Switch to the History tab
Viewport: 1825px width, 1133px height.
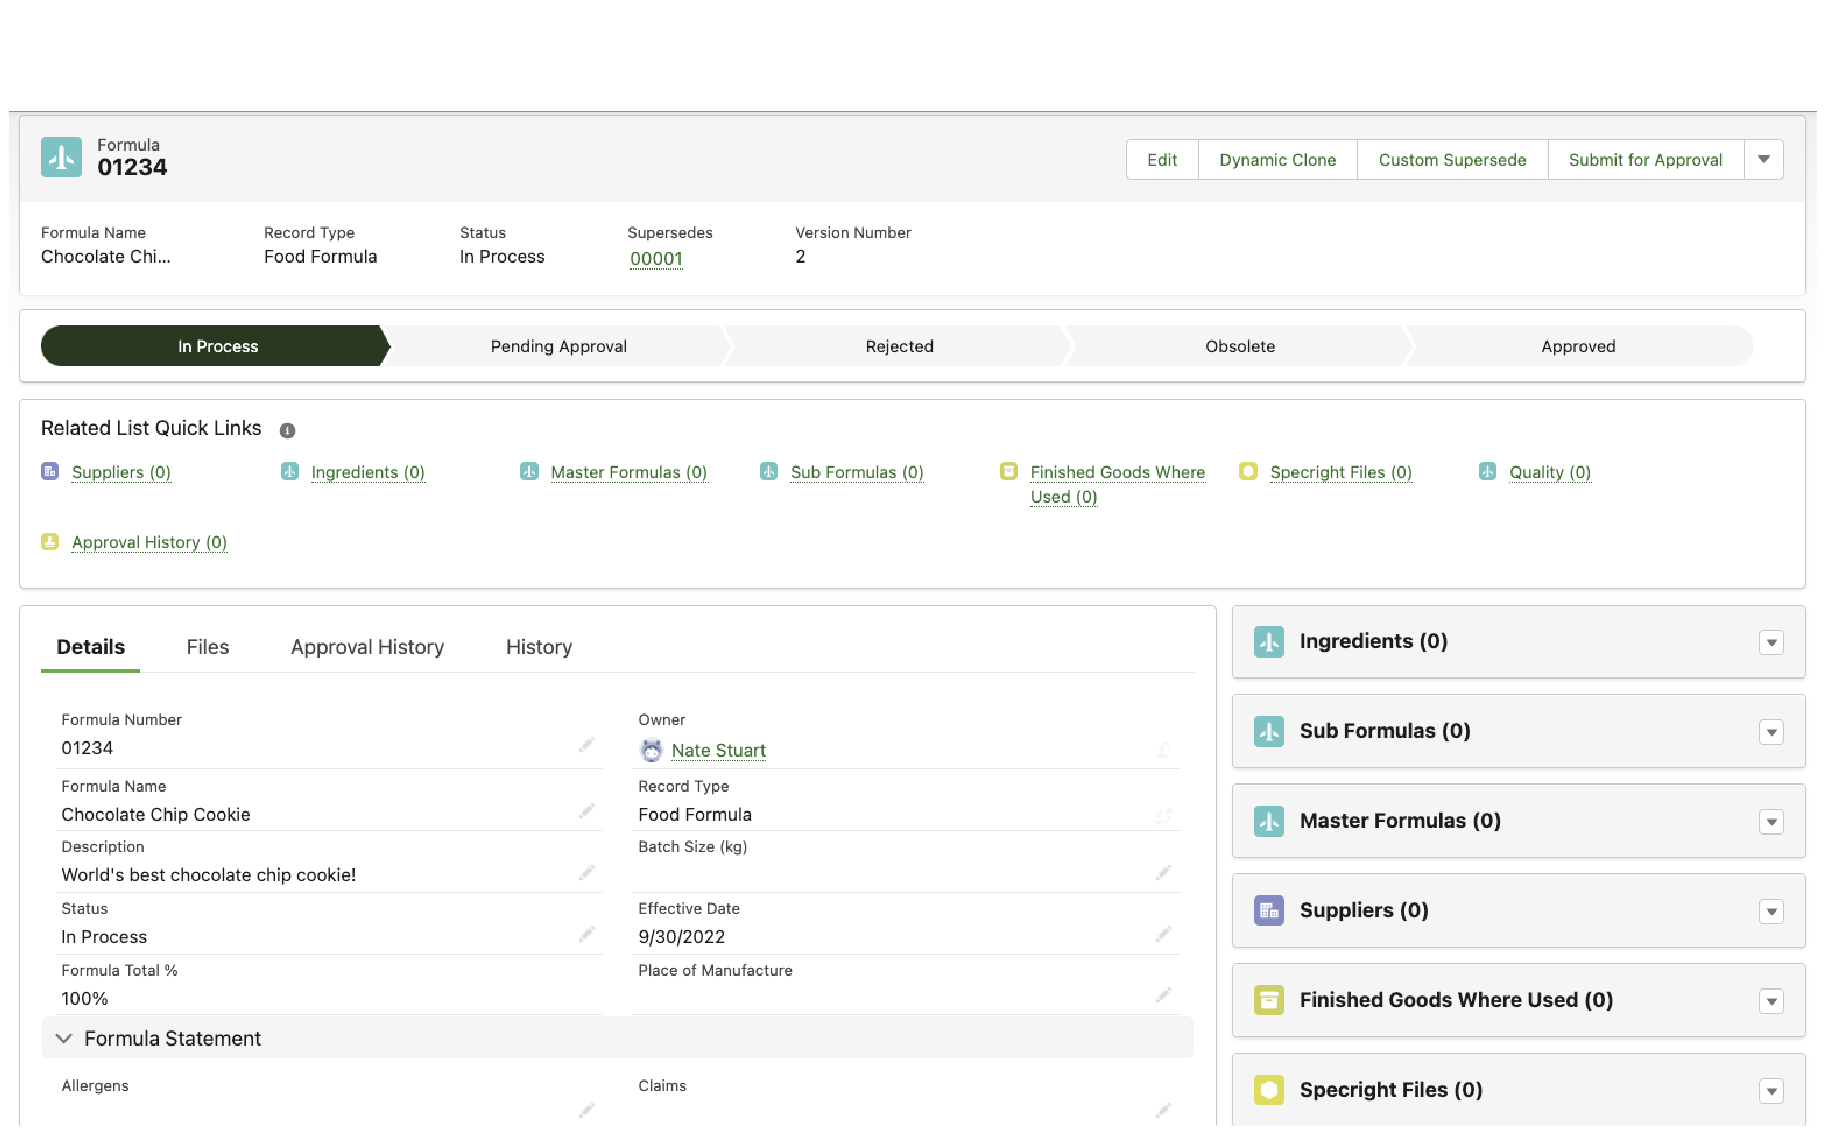click(x=537, y=647)
